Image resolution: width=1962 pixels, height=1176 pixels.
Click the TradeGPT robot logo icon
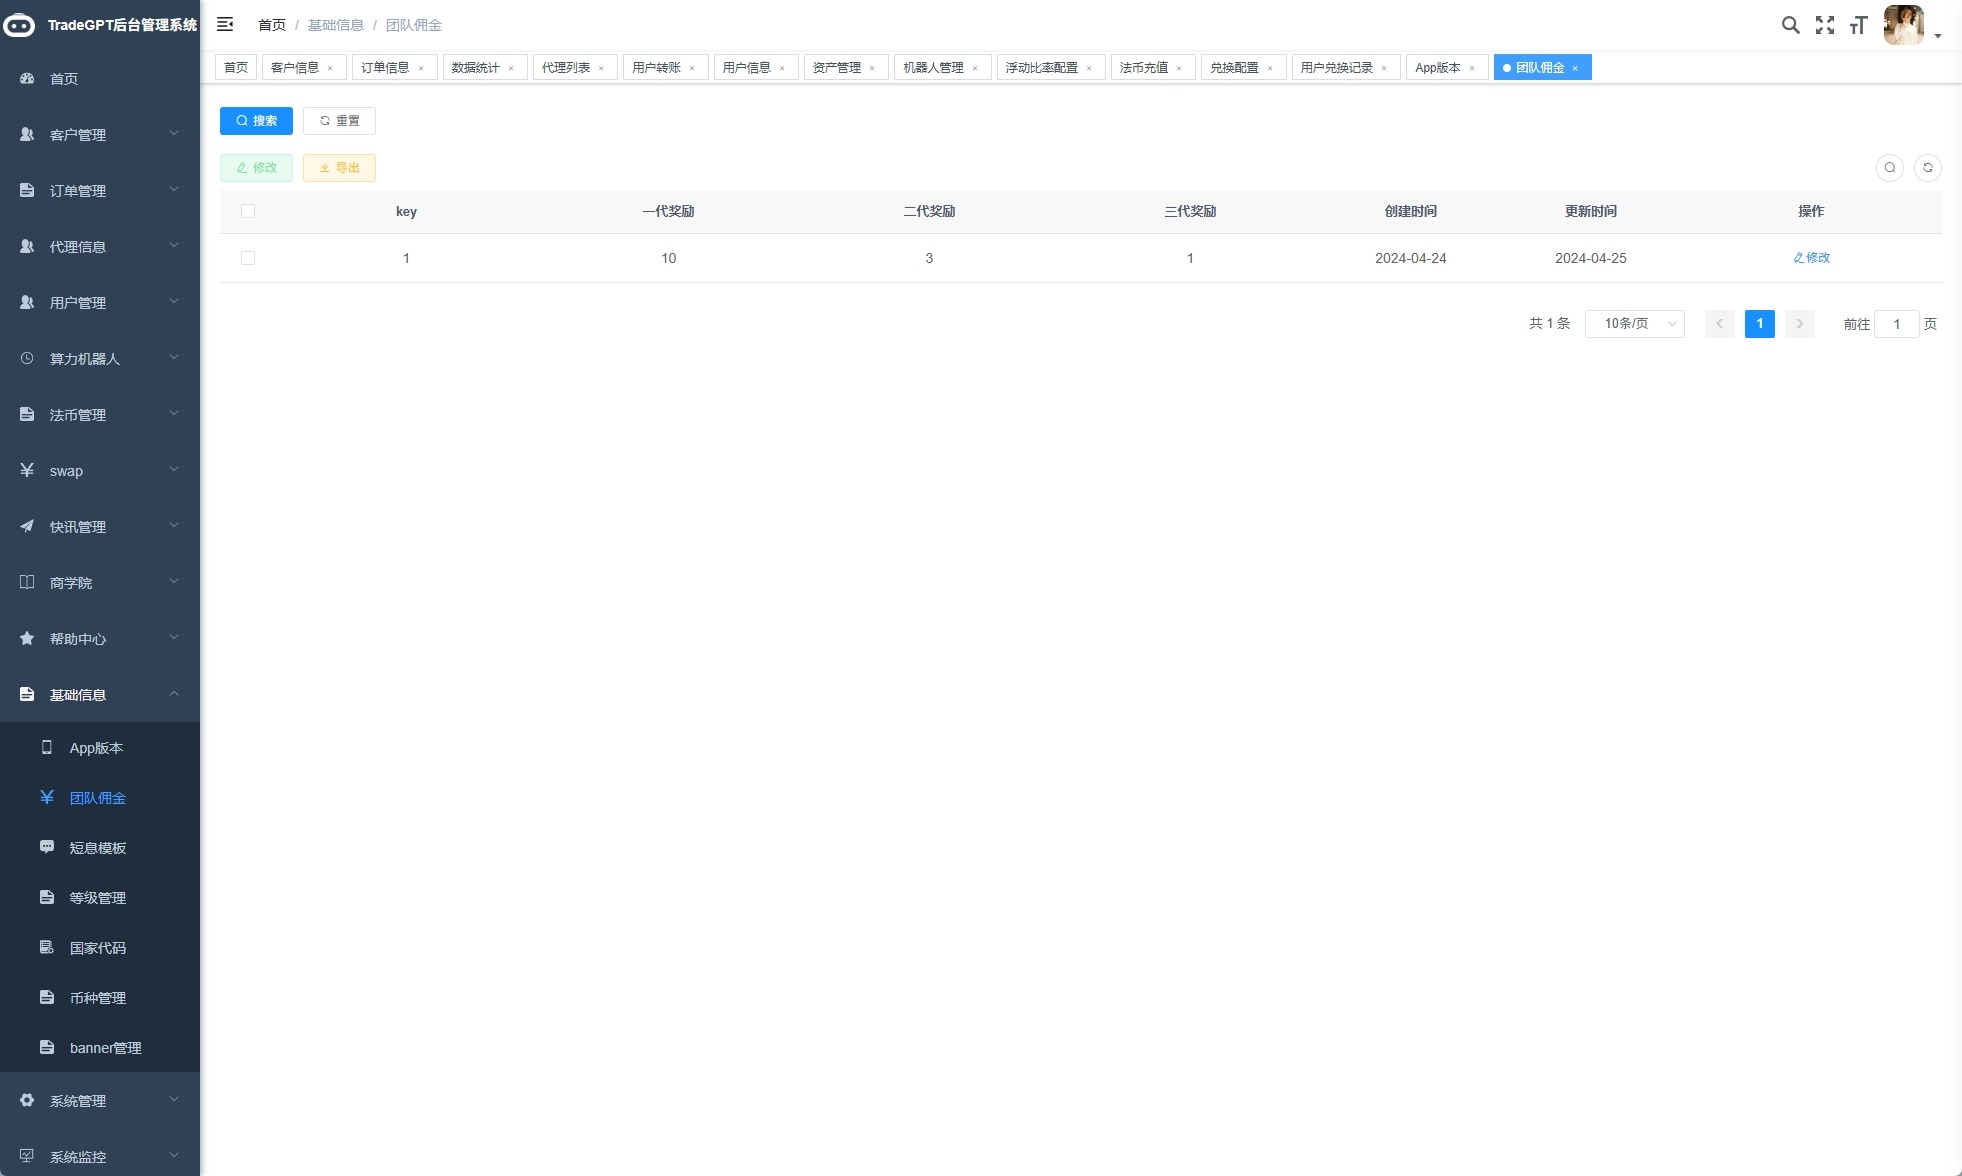pyautogui.click(x=19, y=25)
